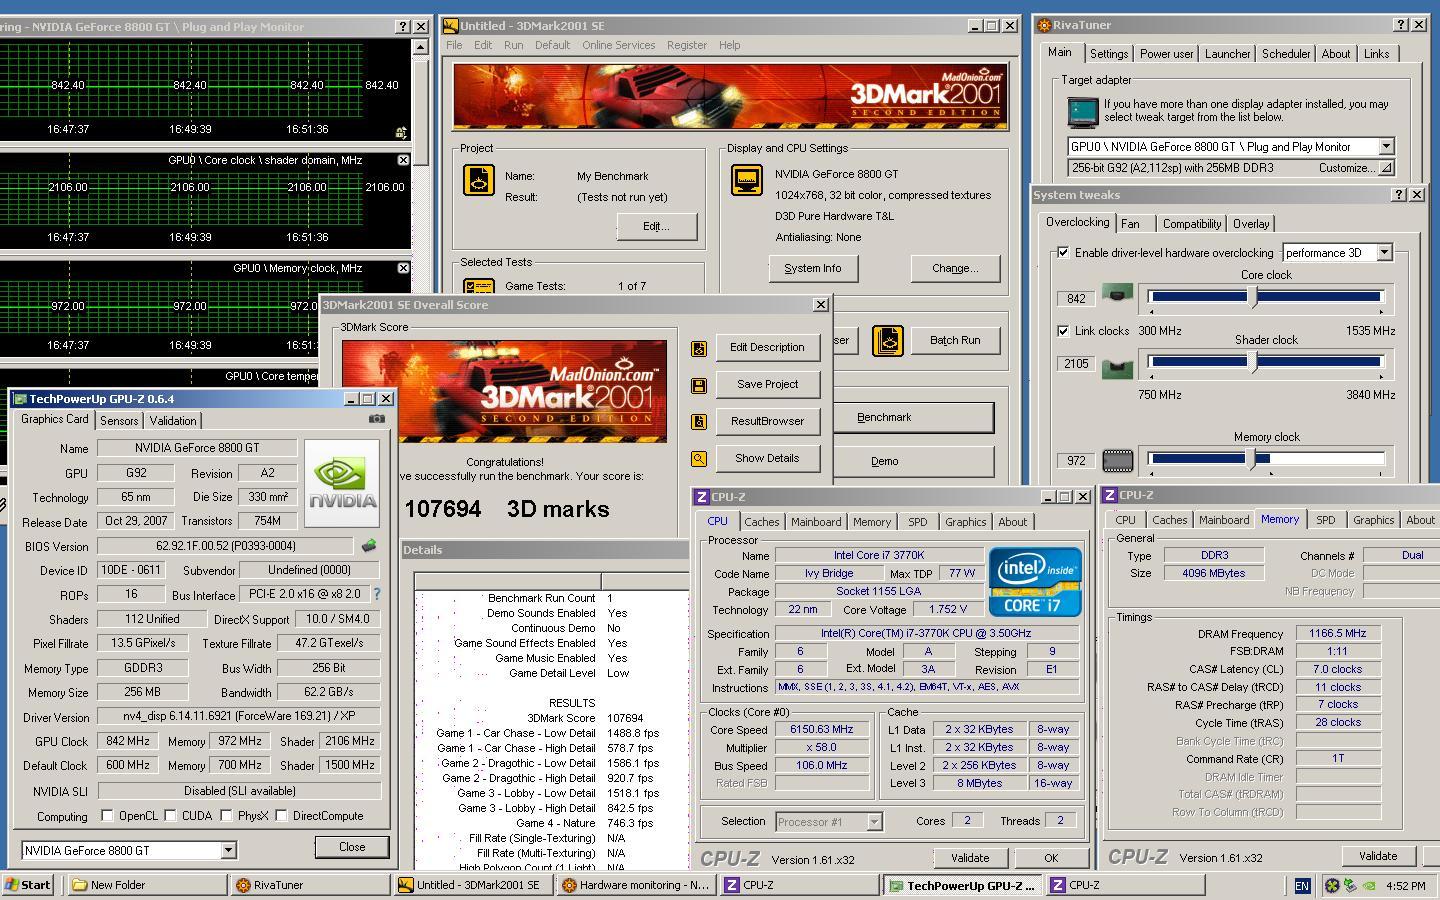The width and height of the screenshot is (1440, 900).
Task: Click the RivaTuner title bar help button
Action: click(x=1401, y=25)
